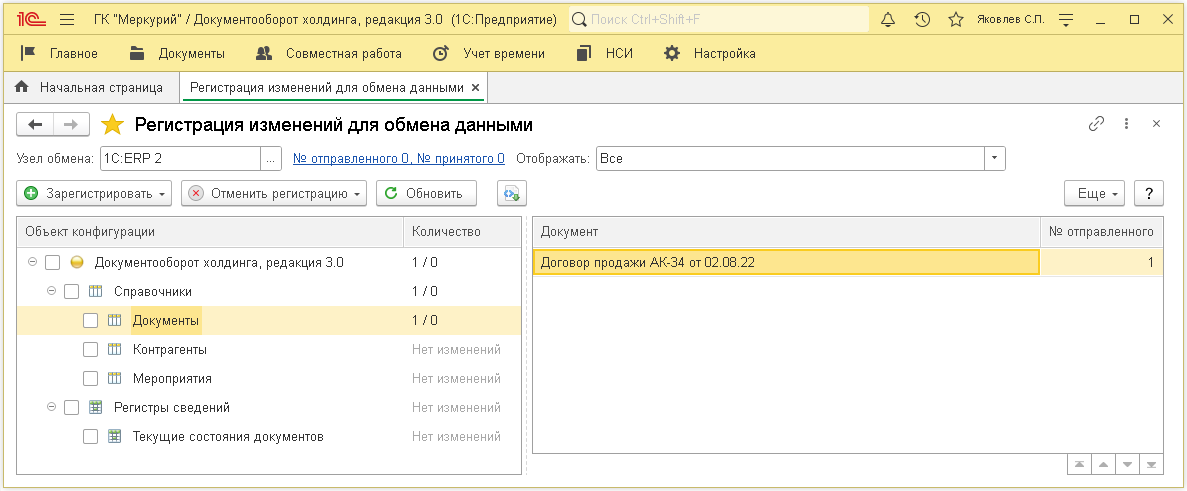The height and width of the screenshot is (491, 1187).
Task: Tick the Мероприятия checkbox
Action: 91,379
